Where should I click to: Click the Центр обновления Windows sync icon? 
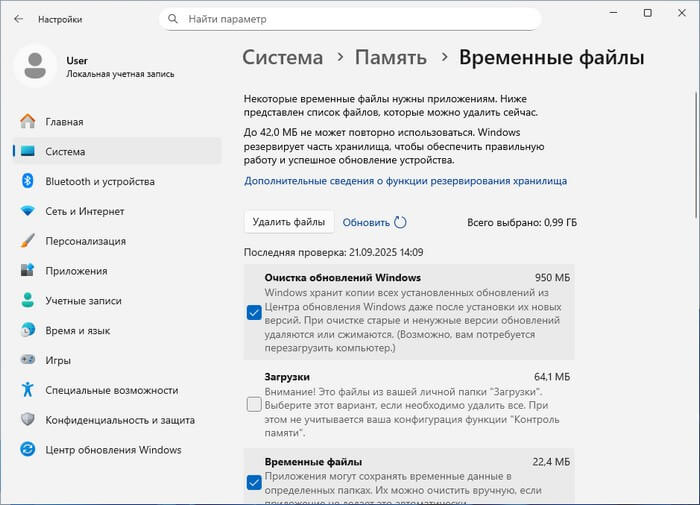pyautogui.click(x=28, y=449)
